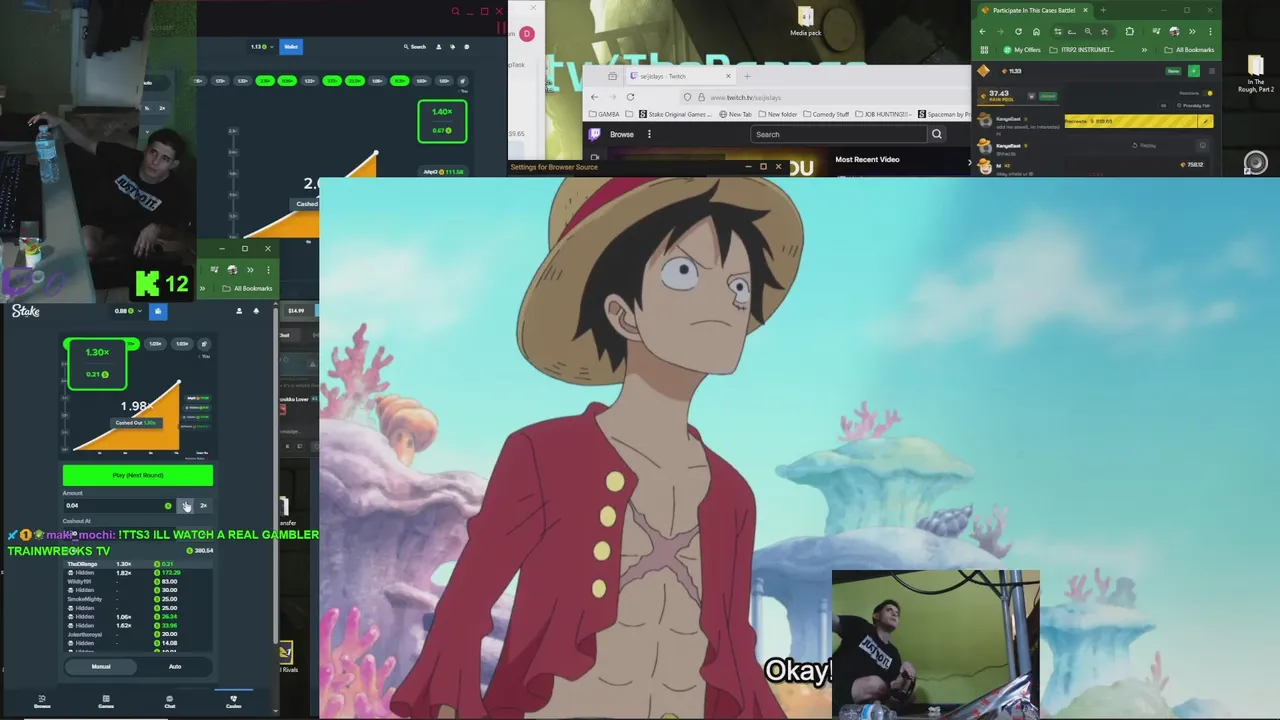Viewport: 1280px width, 720px height.
Task: Open a new tab in the Firefox window
Action: coord(746,76)
